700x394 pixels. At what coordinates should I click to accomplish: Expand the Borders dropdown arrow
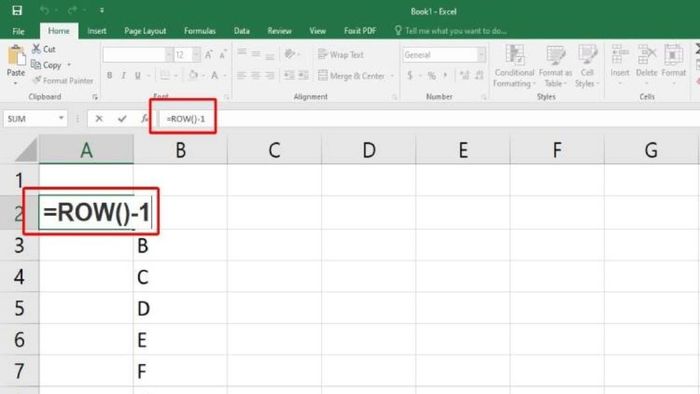(175, 75)
